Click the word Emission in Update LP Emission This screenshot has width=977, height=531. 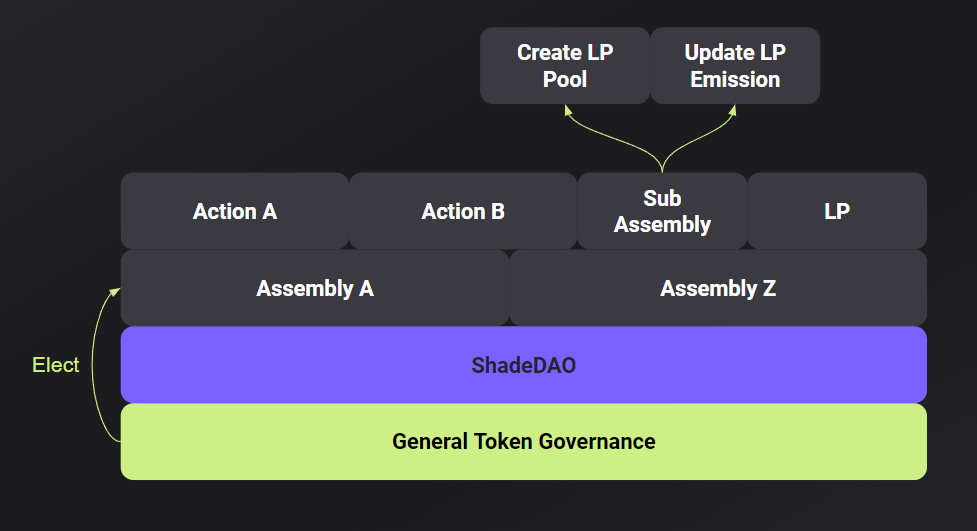click(735, 79)
